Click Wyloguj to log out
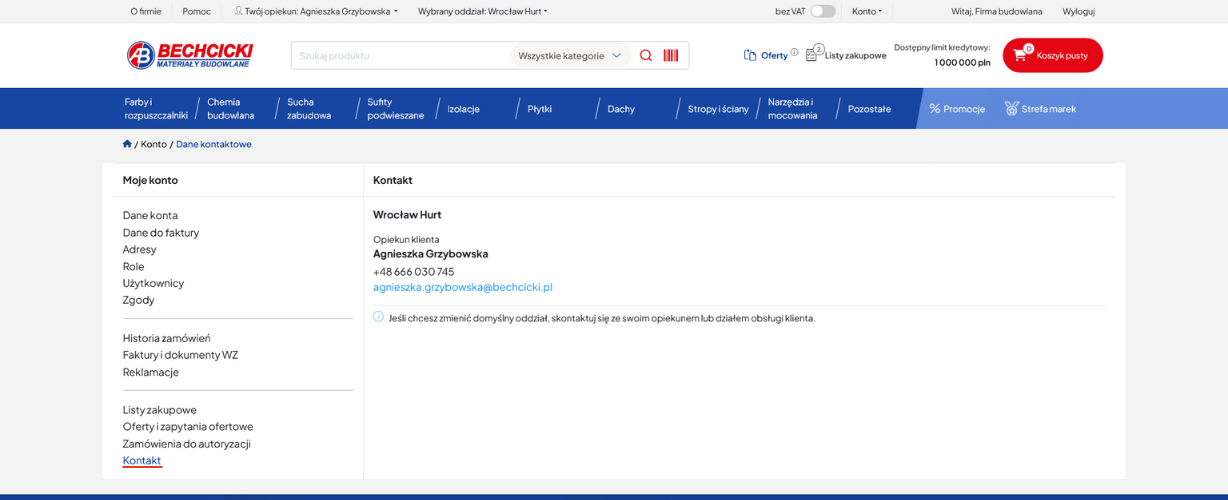Screen dimensions: 1228x500 point(1078,11)
